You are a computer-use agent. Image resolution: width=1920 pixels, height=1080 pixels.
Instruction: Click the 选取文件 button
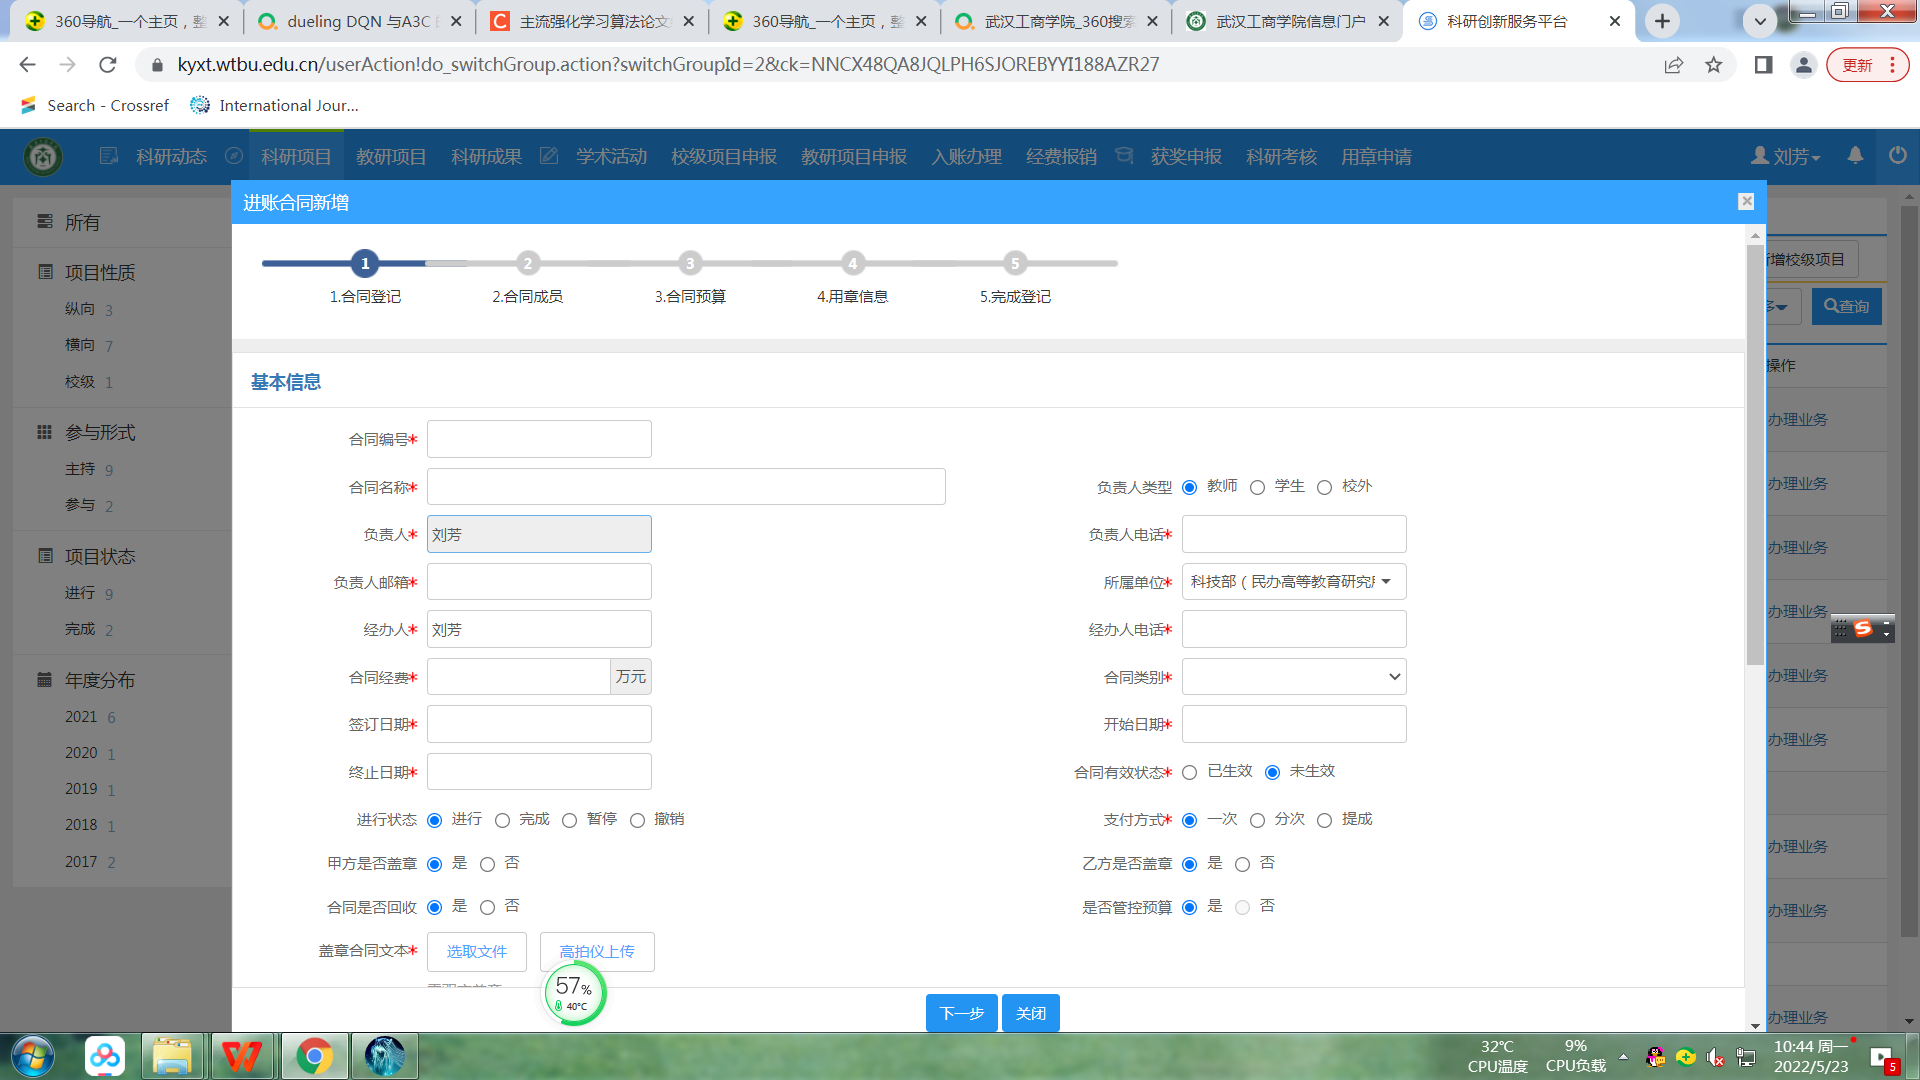476,951
